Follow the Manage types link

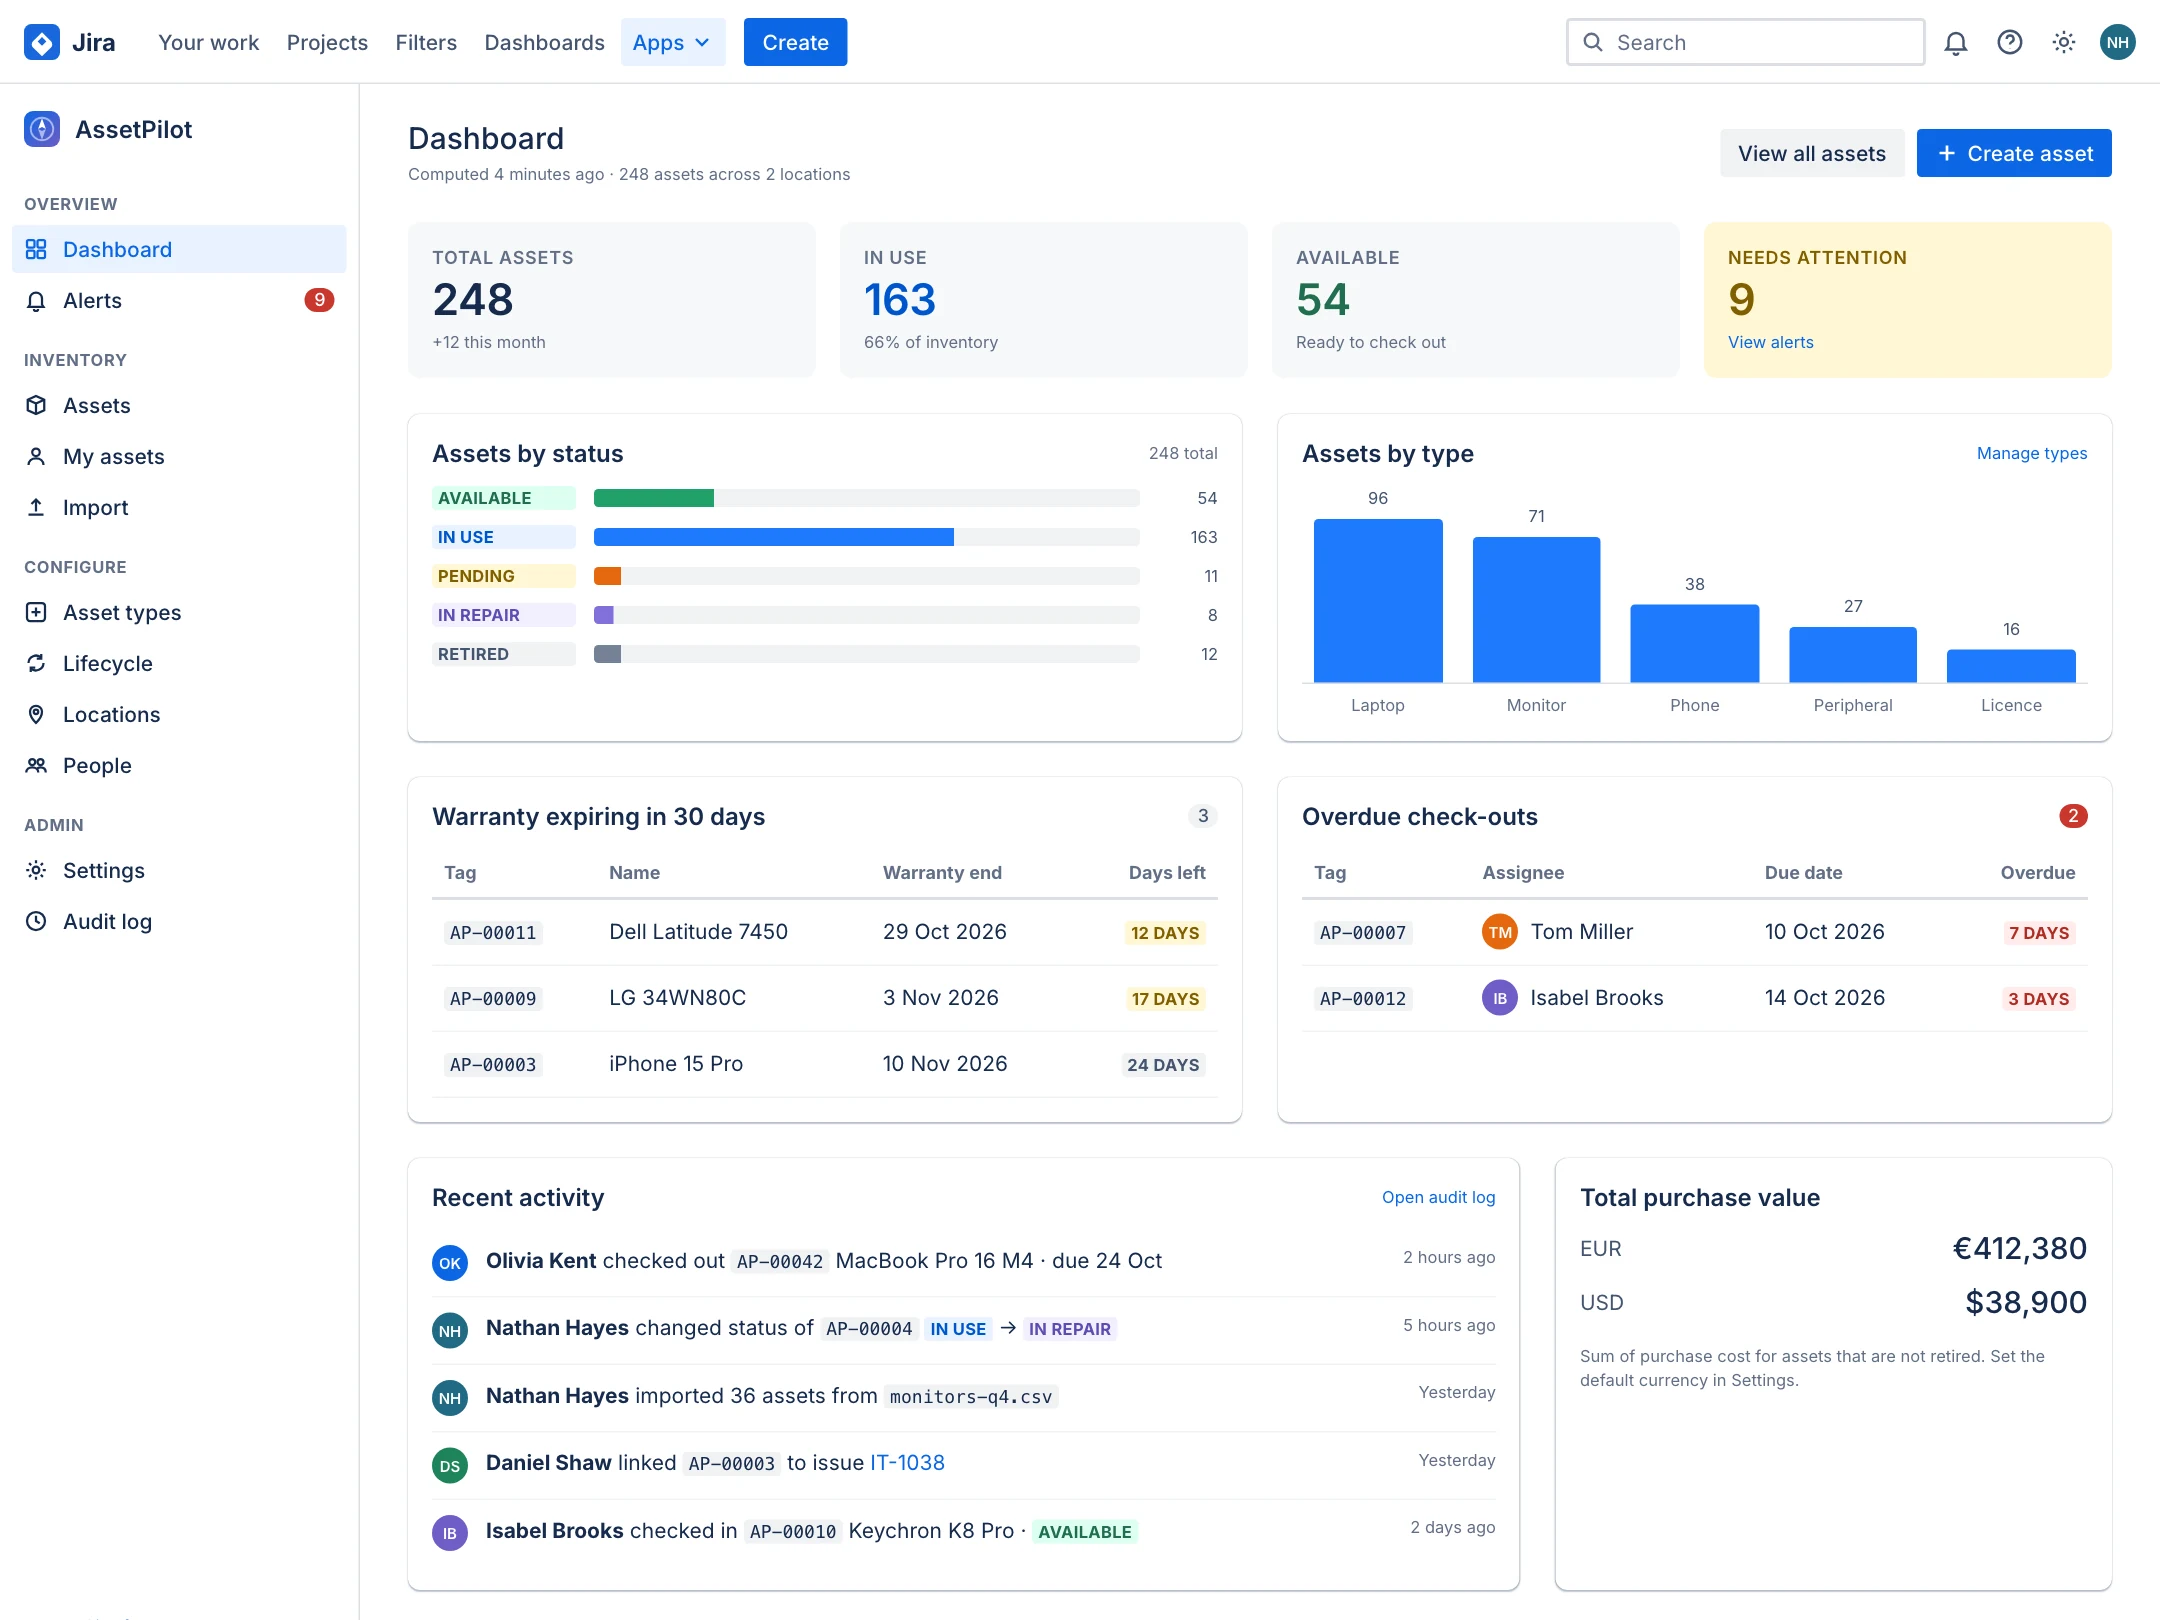tap(2032, 453)
